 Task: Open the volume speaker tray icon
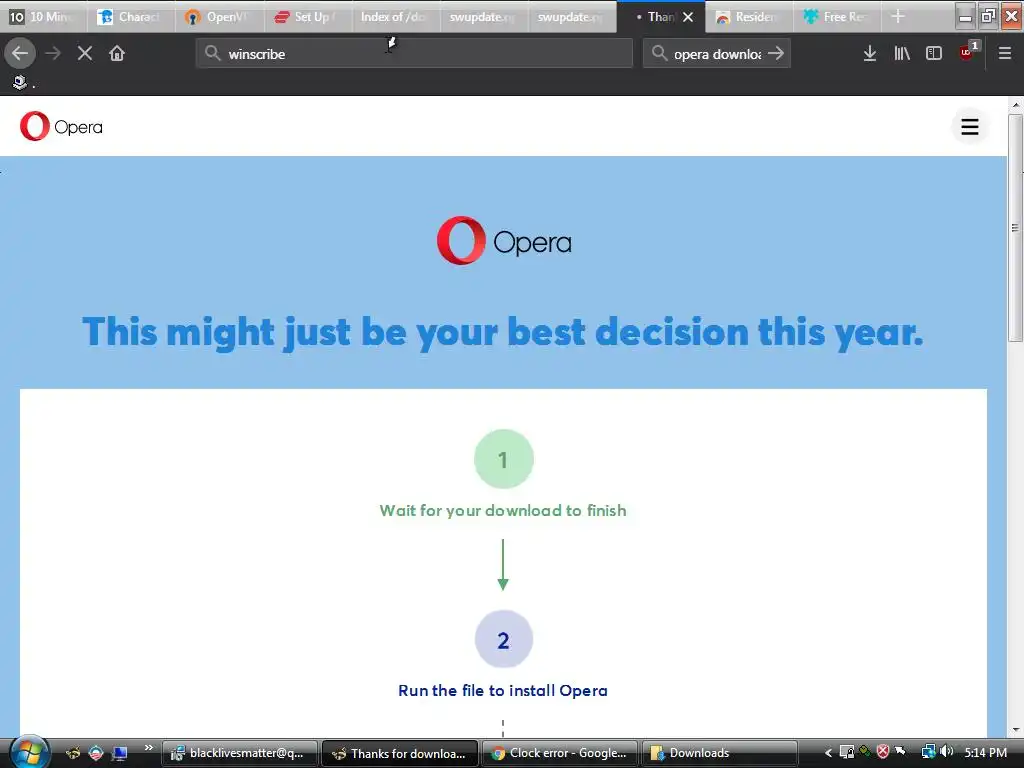(947, 752)
